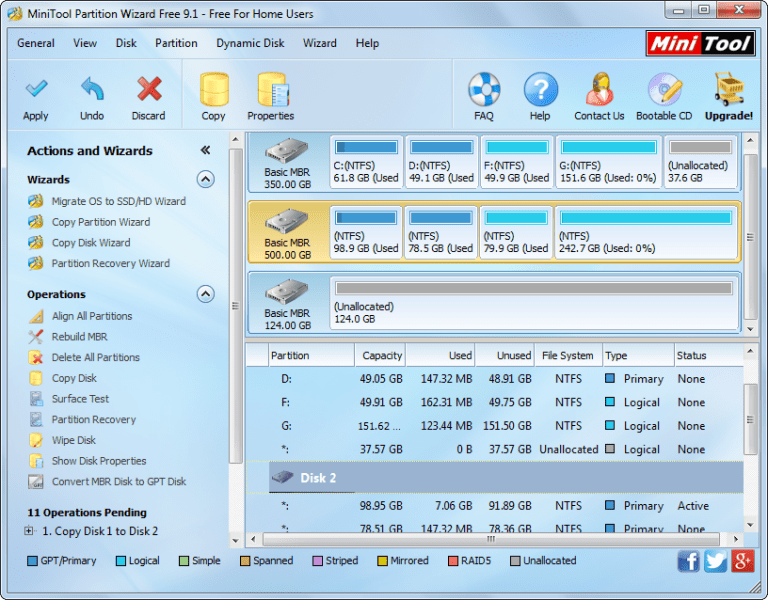Select C:(NTFS) 61.8 GB partition block

[x=366, y=162]
